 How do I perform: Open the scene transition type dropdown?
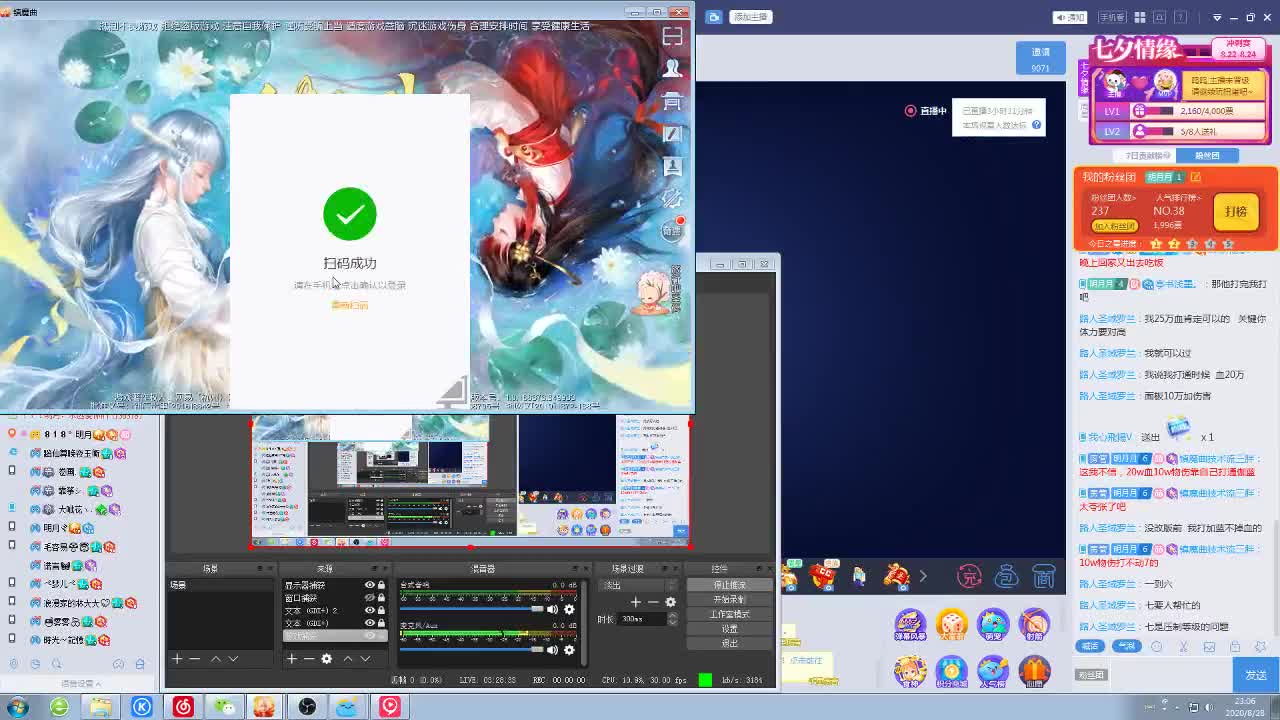click(638, 585)
